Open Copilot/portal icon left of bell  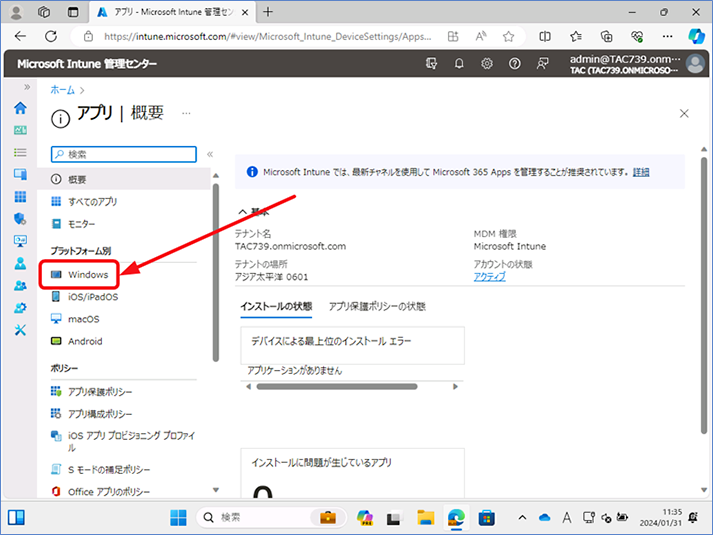point(432,64)
